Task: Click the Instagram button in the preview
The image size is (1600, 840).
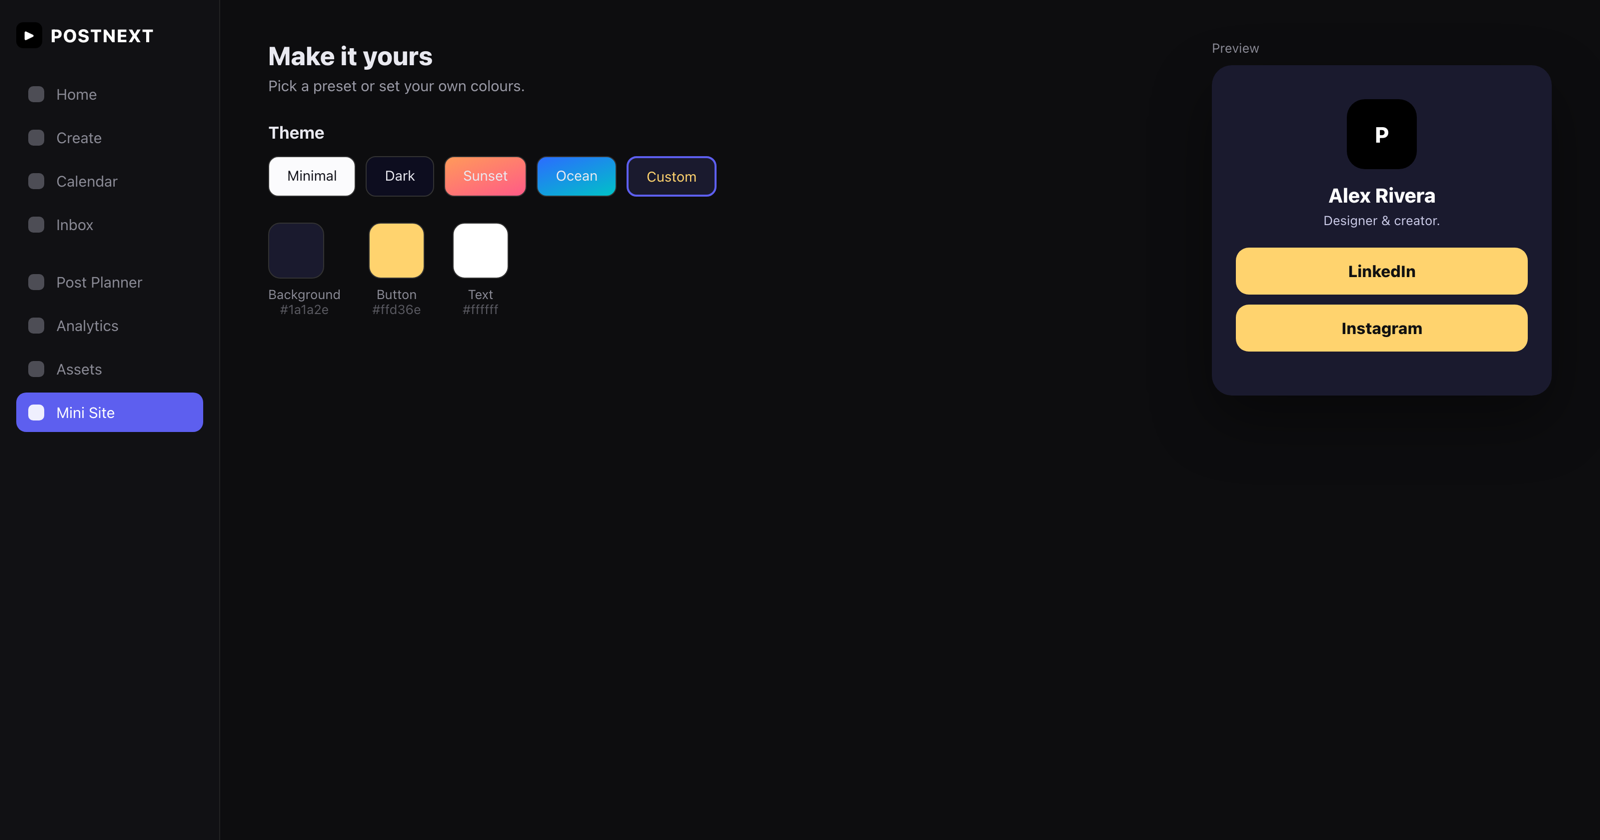Action: pos(1381,328)
